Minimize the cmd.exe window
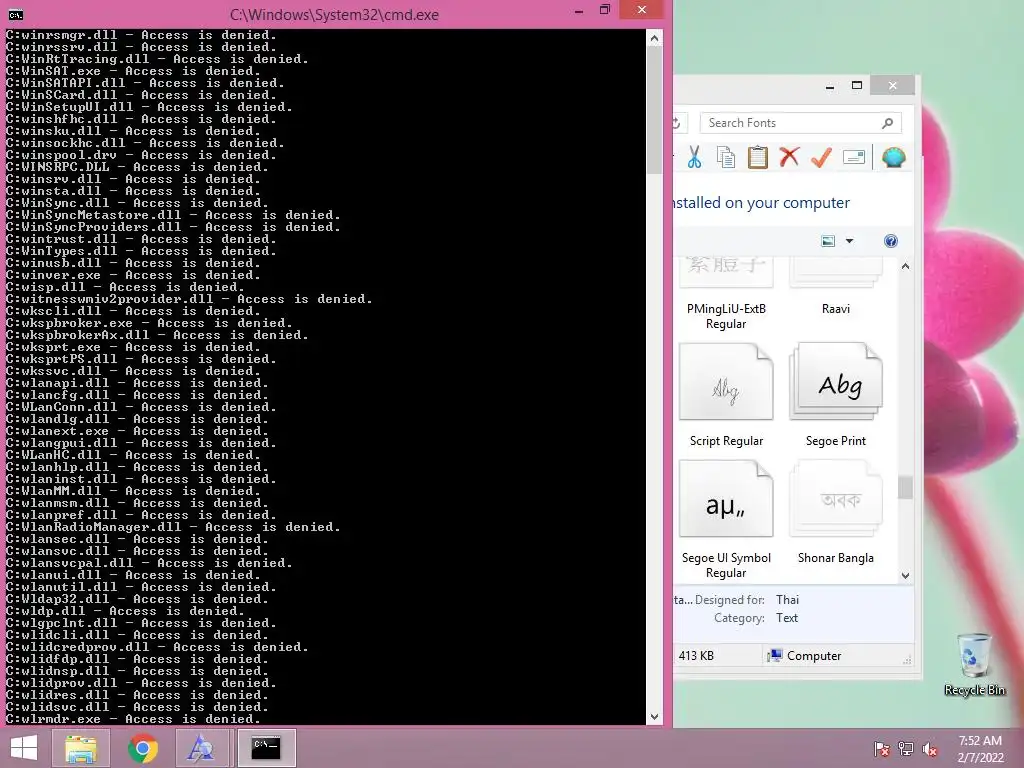This screenshot has width=1024, height=768. pos(579,10)
